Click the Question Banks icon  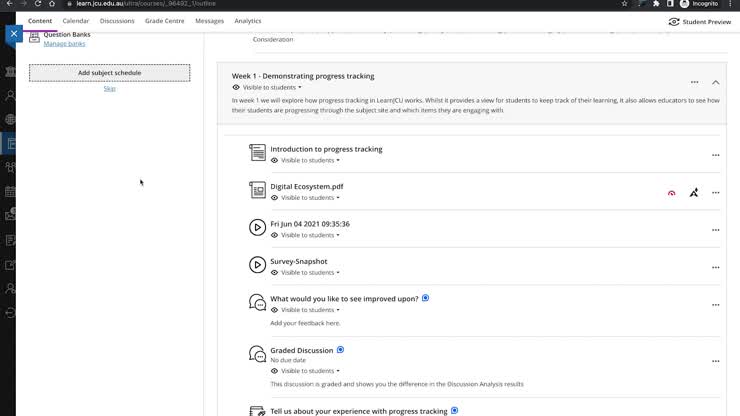point(34,38)
